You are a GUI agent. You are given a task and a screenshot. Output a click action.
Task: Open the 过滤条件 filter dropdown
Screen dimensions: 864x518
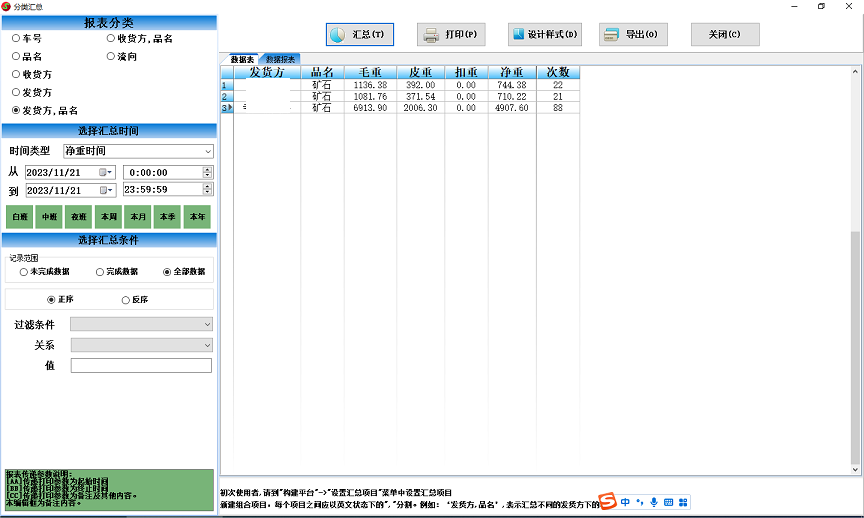207,324
